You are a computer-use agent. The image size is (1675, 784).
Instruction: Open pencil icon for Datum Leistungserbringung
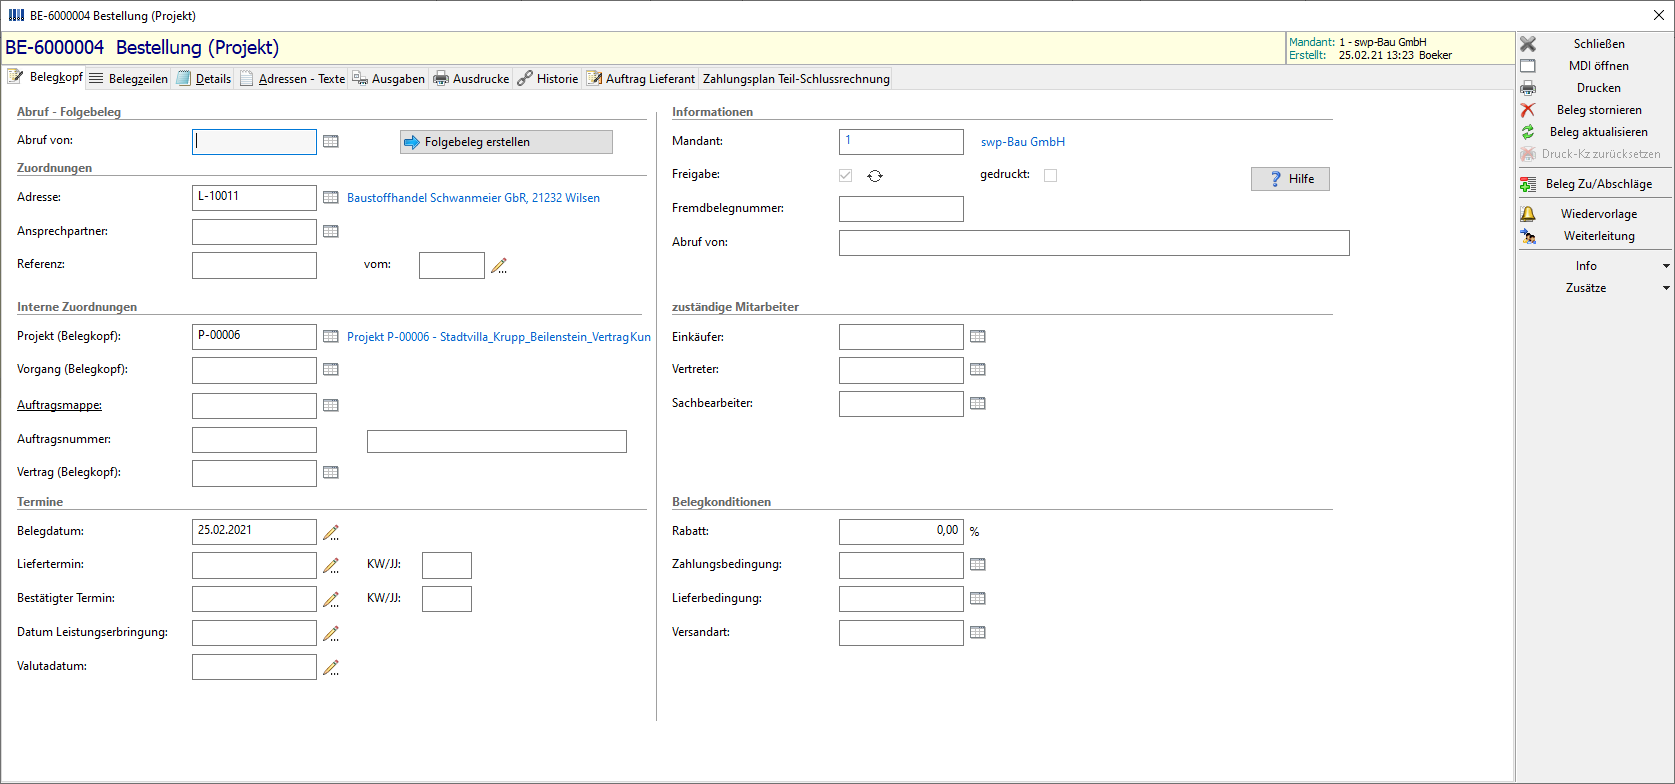point(331,634)
